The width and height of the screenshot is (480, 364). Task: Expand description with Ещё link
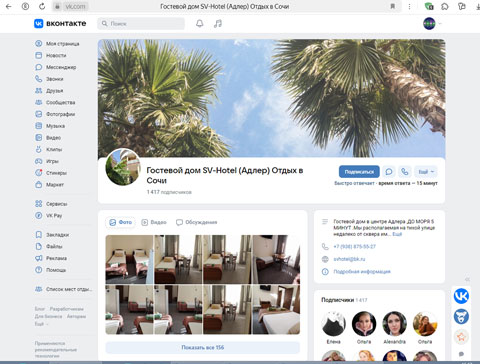[x=397, y=234]
